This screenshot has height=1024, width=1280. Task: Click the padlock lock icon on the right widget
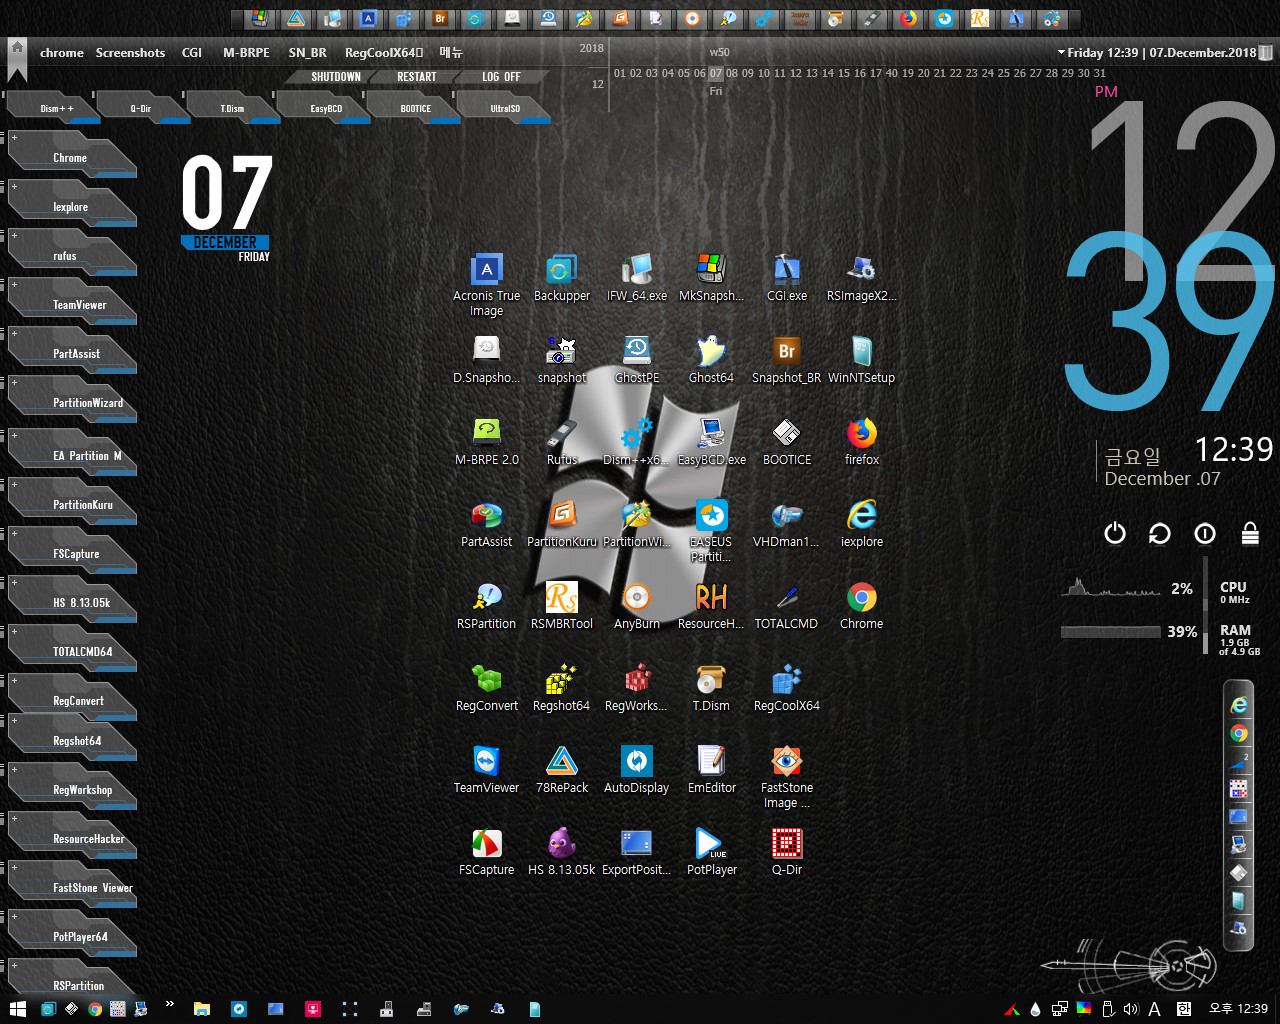pos(1250,533)
